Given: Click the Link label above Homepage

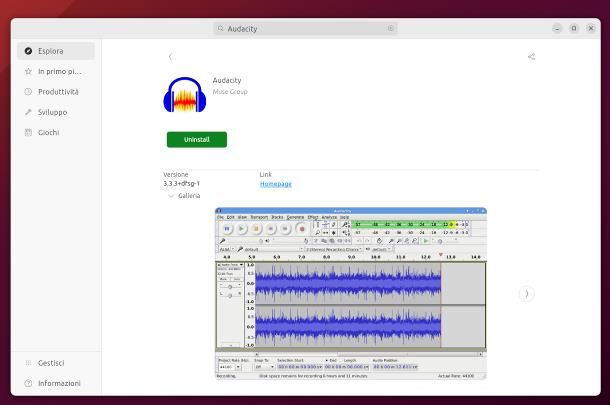Looking at the screenshot, I should [265, 175].
